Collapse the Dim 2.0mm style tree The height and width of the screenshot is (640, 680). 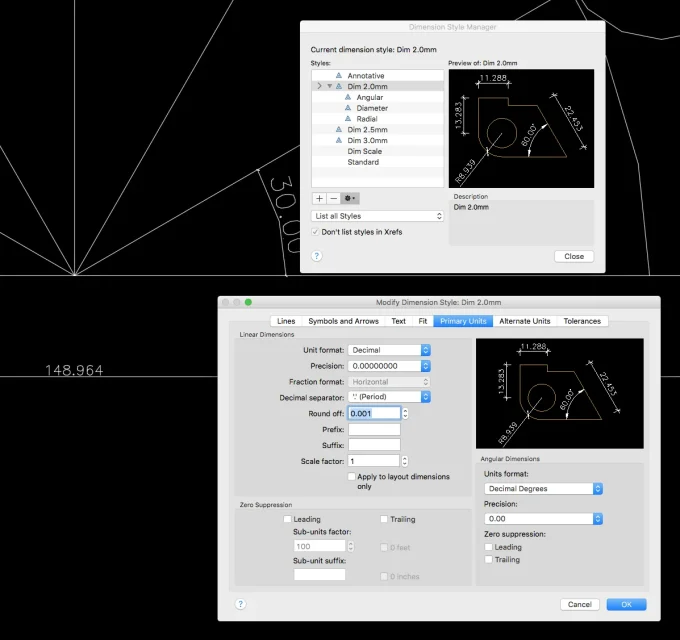pyautogui.click(x=330, y=86)
